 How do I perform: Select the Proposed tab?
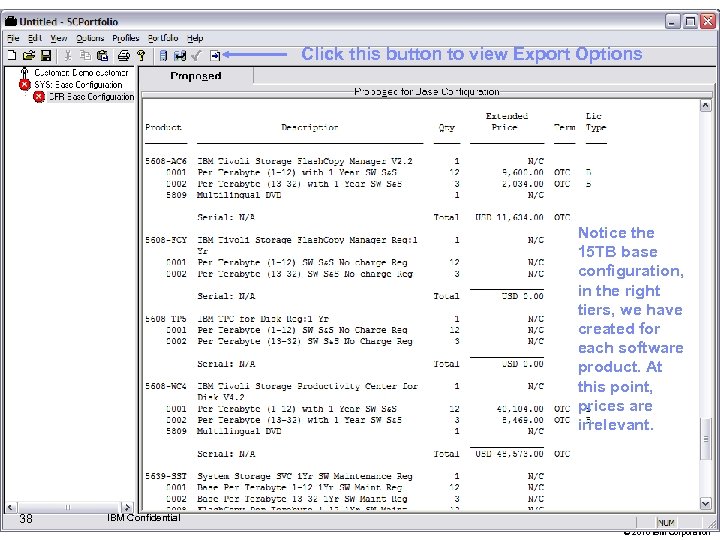click(x=196, y=76)
